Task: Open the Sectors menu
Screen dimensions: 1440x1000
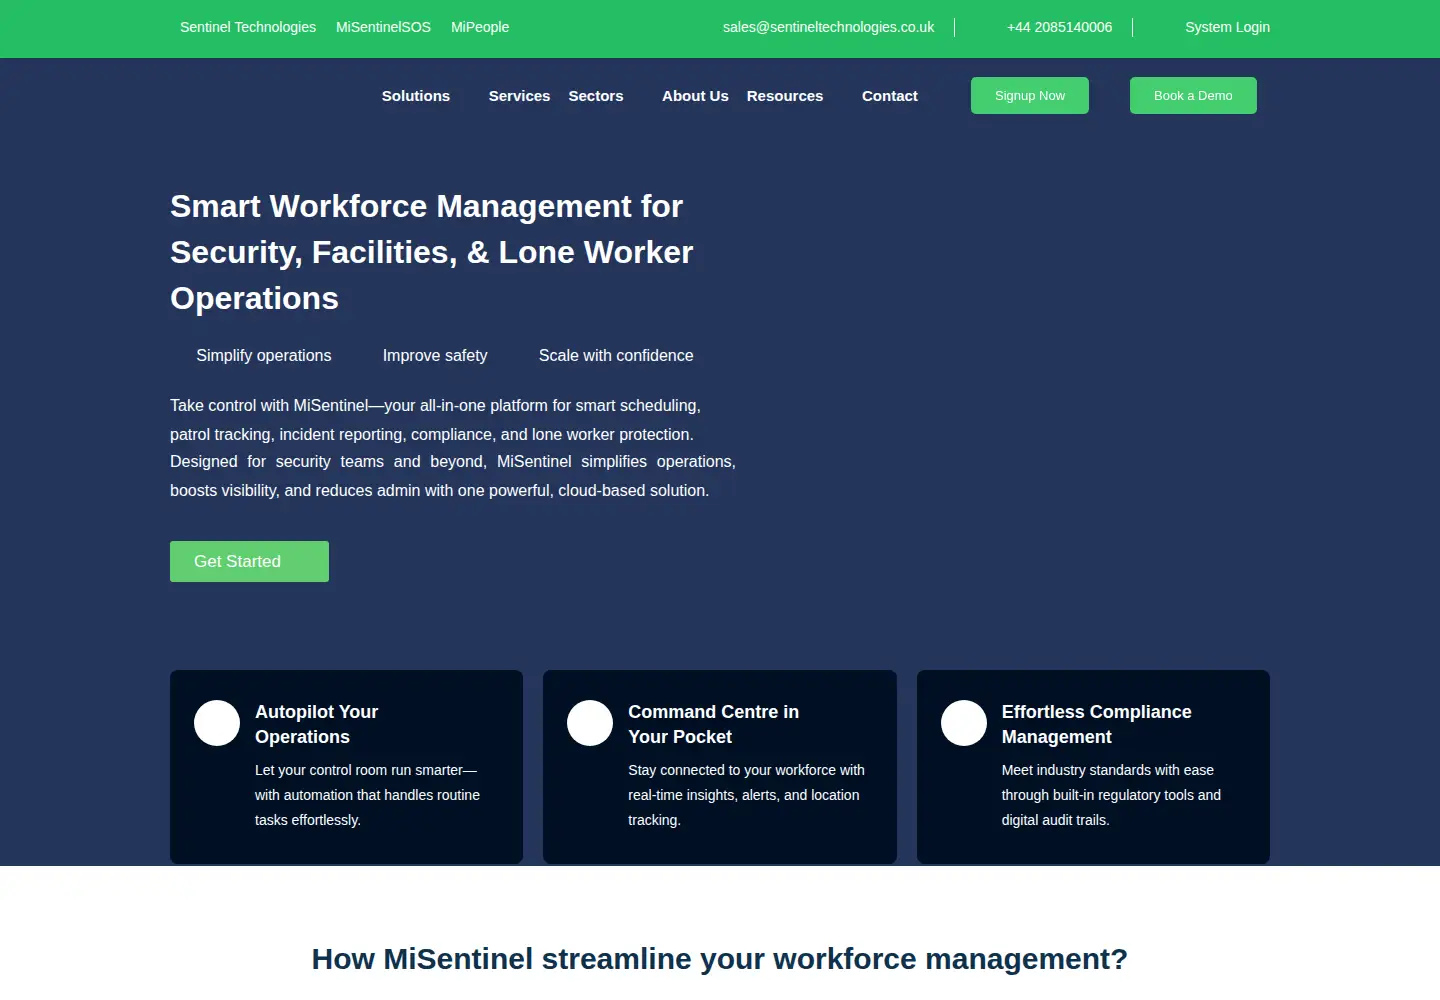Action: [x=596, y=96]
